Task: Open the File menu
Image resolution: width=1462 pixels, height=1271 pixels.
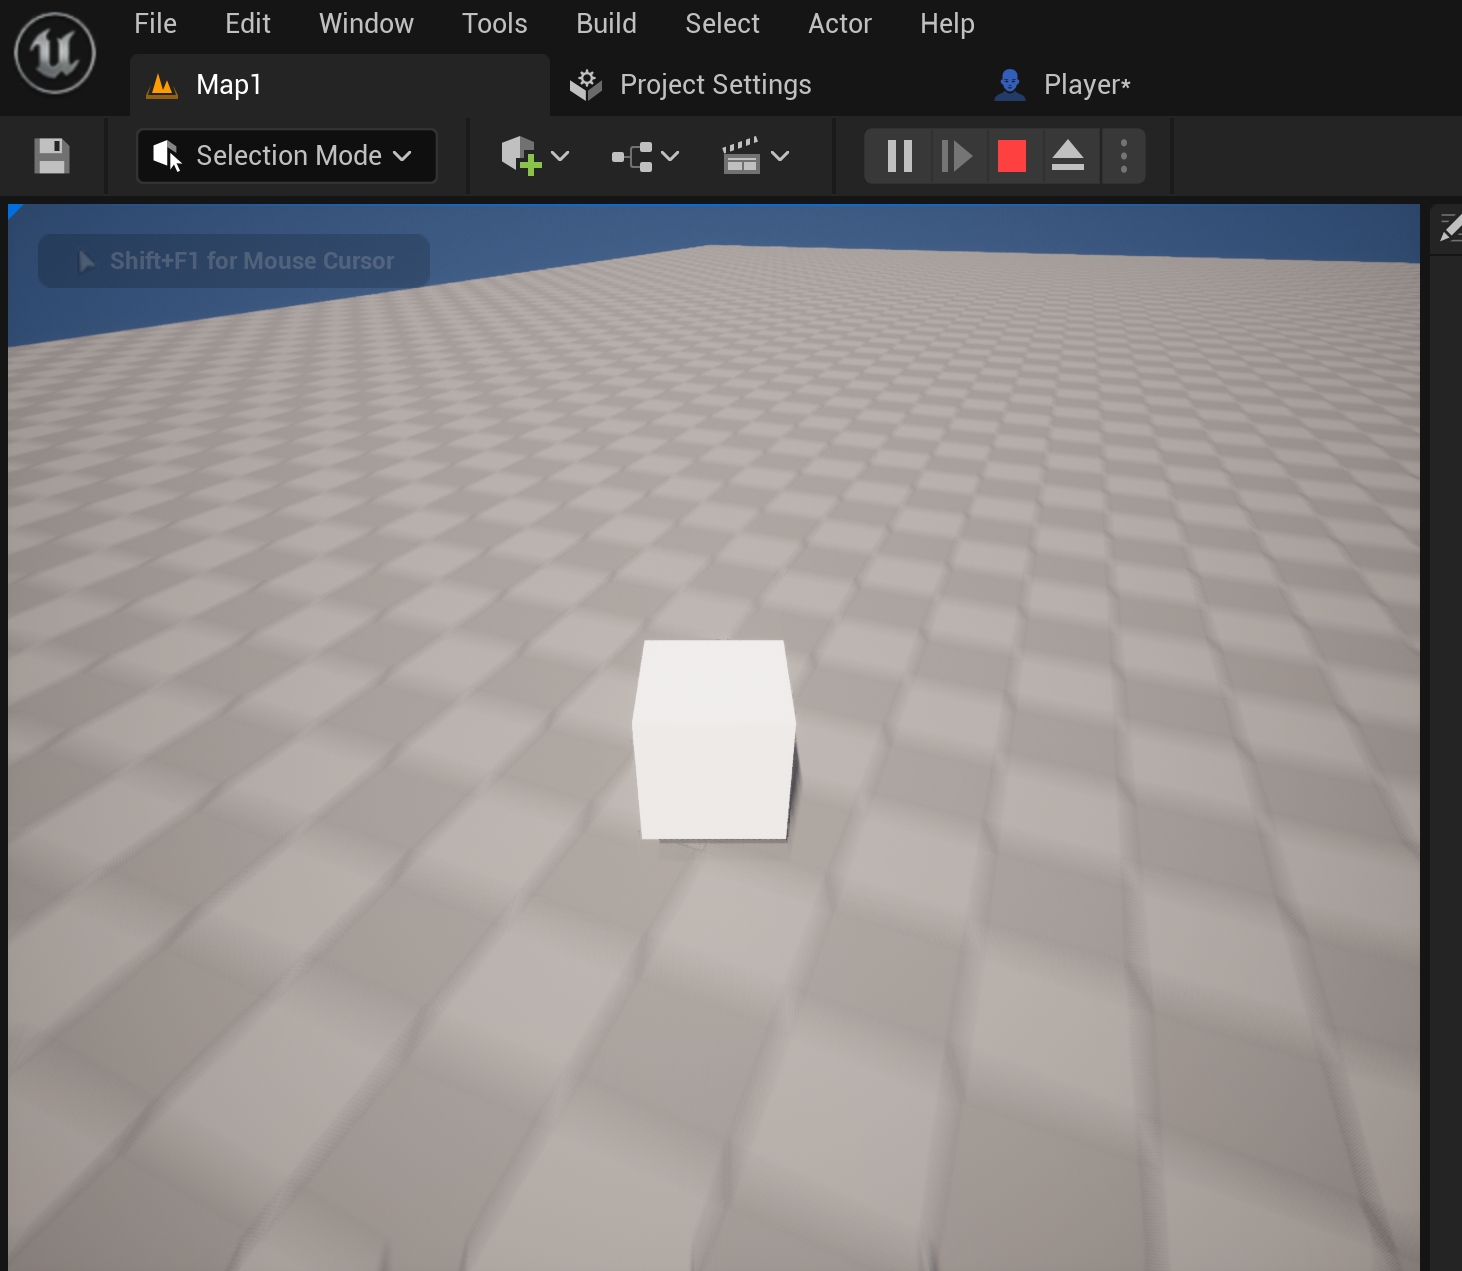Action: click(155, 23)
